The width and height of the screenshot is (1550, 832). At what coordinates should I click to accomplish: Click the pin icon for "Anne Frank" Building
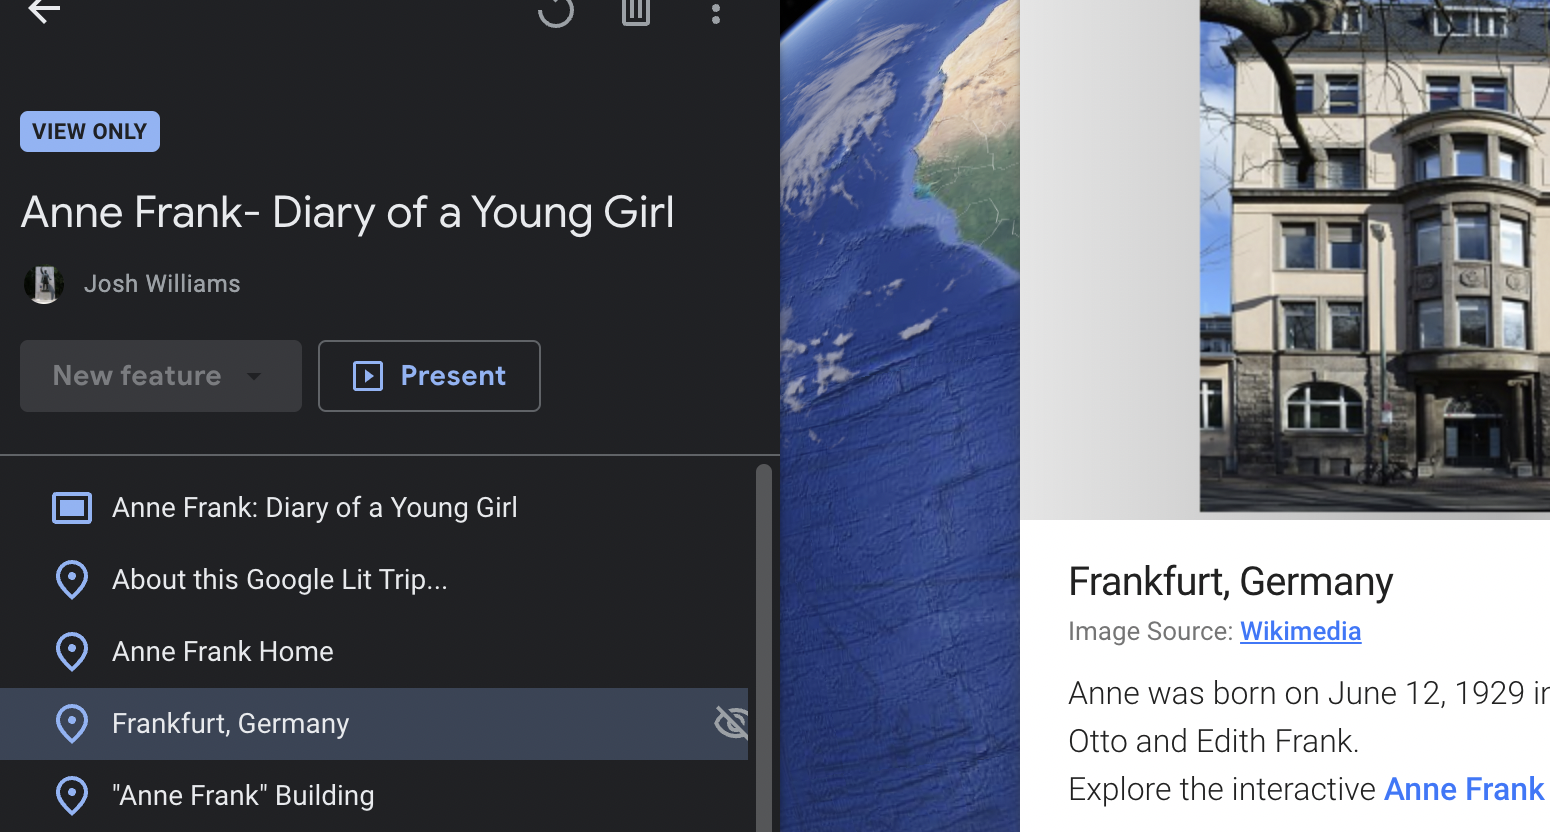72,796
